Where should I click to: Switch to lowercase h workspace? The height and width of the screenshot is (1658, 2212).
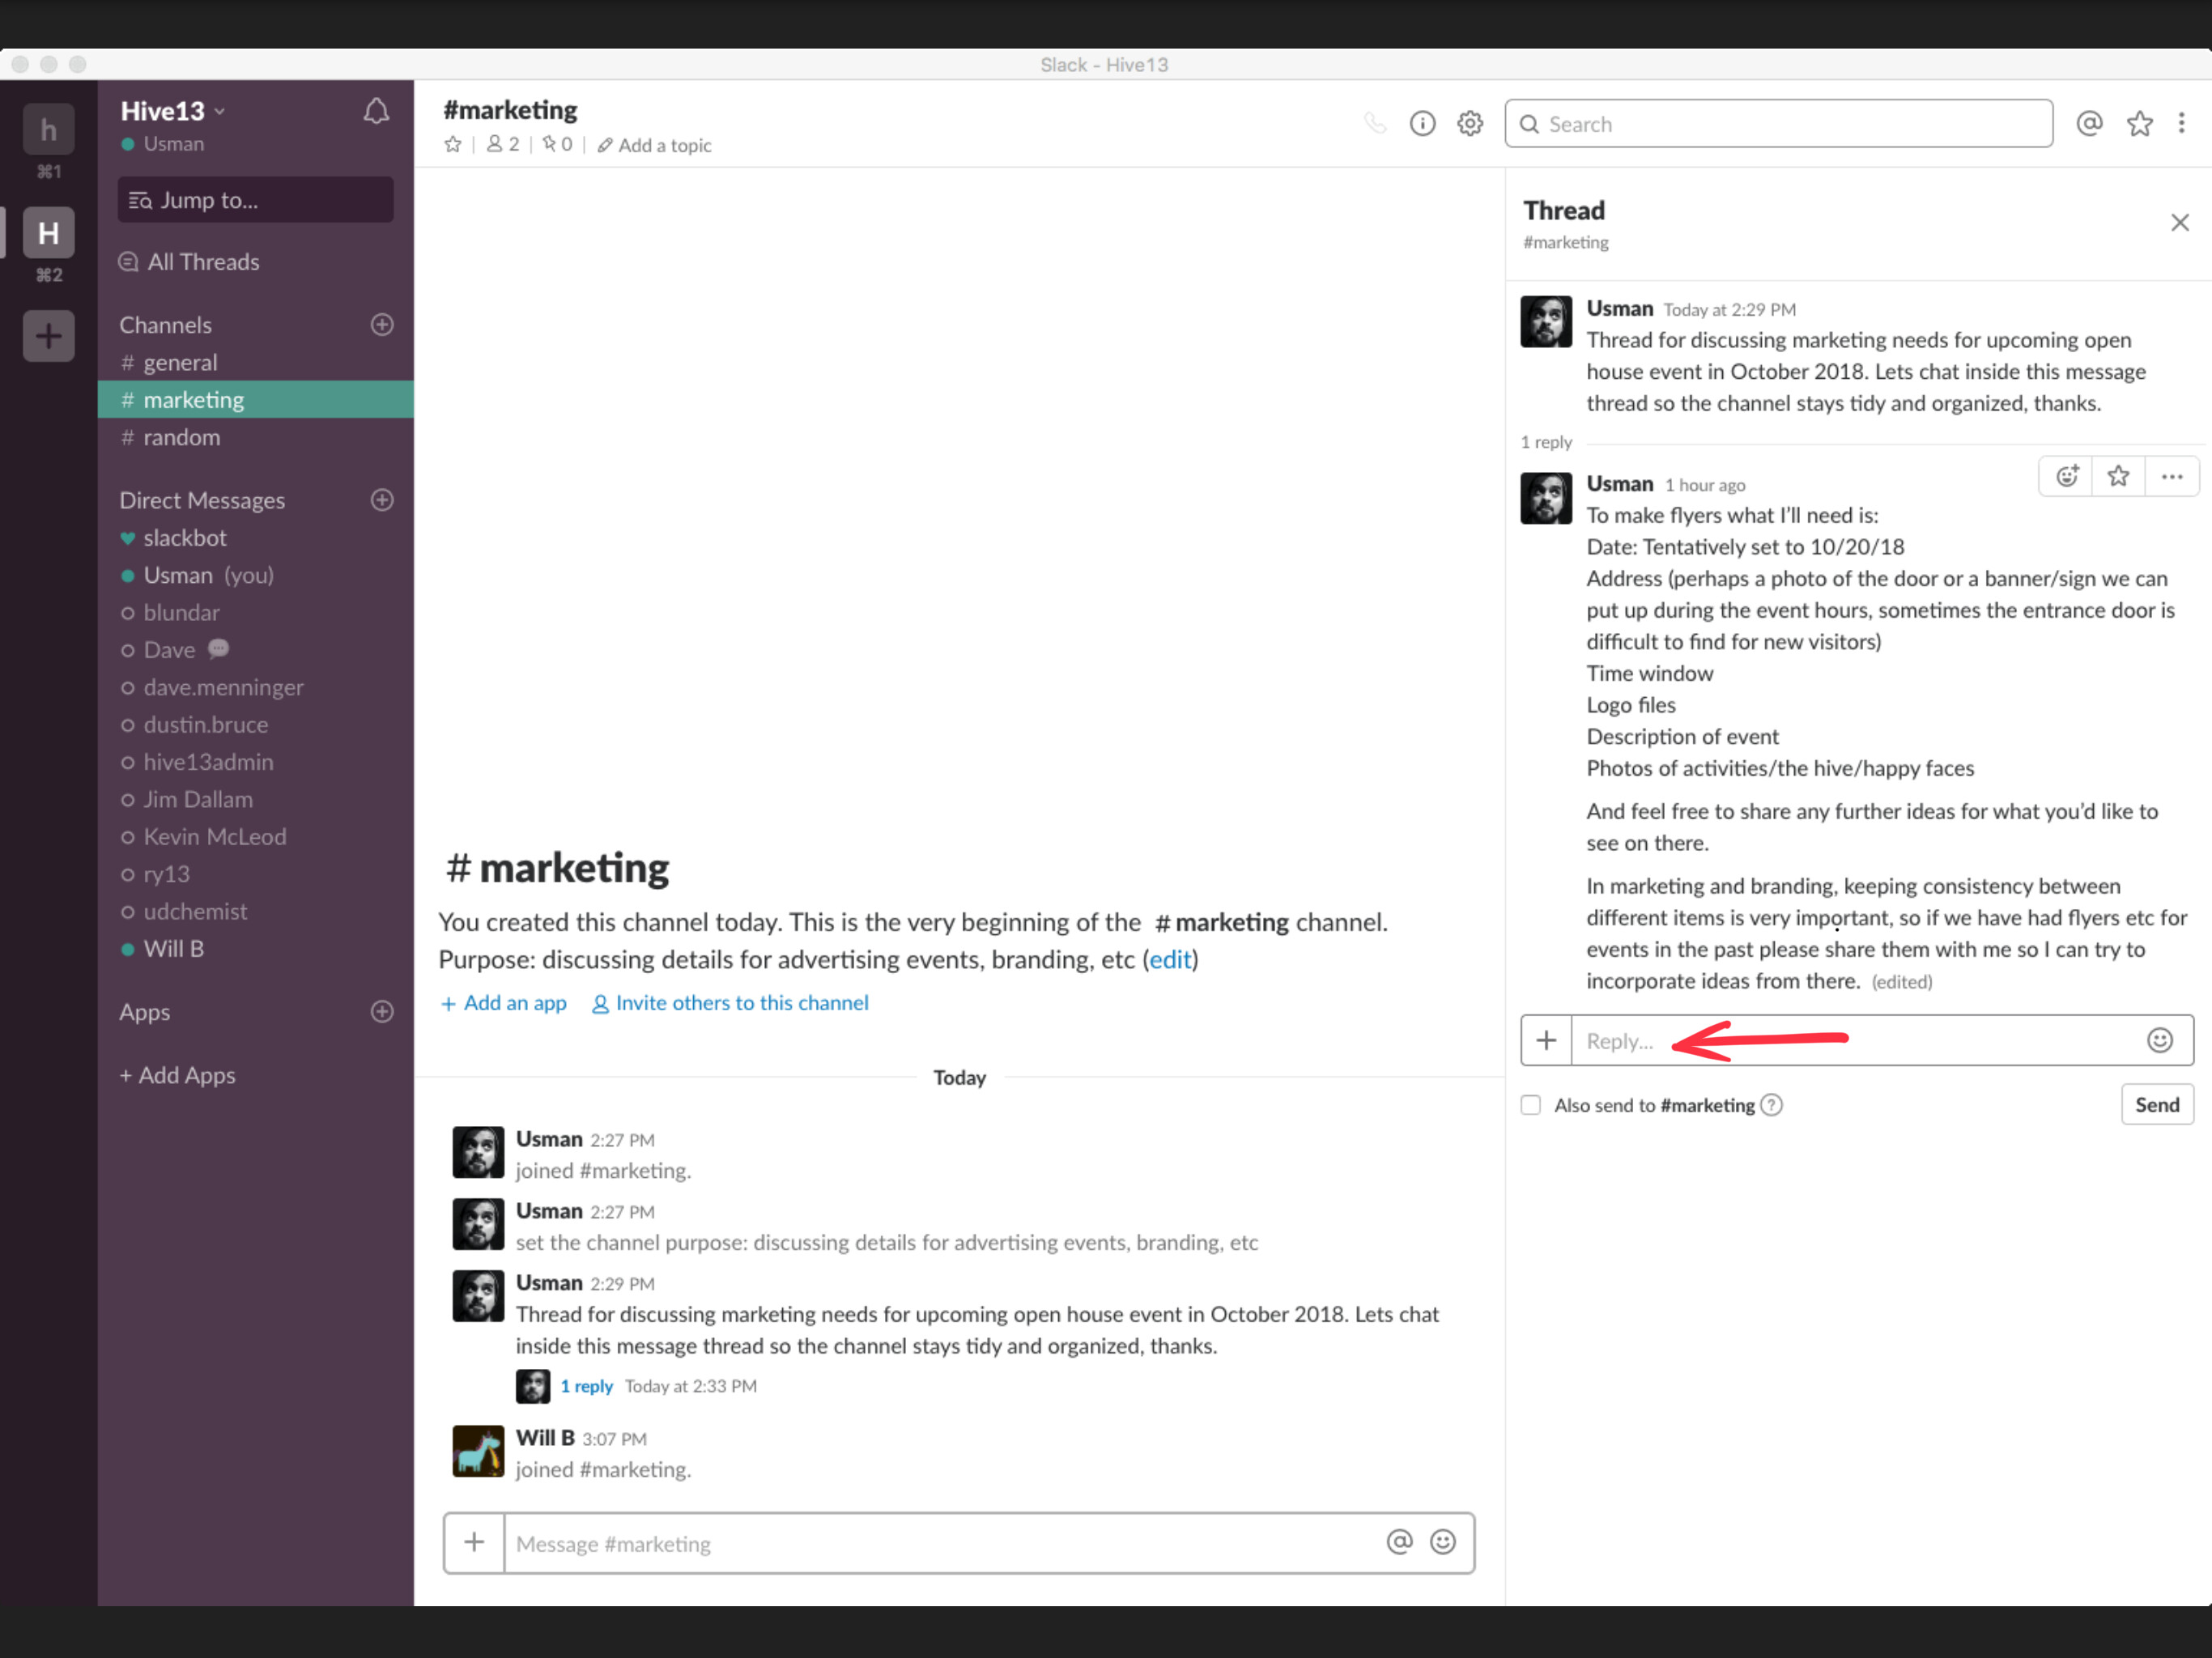[48, 129]
